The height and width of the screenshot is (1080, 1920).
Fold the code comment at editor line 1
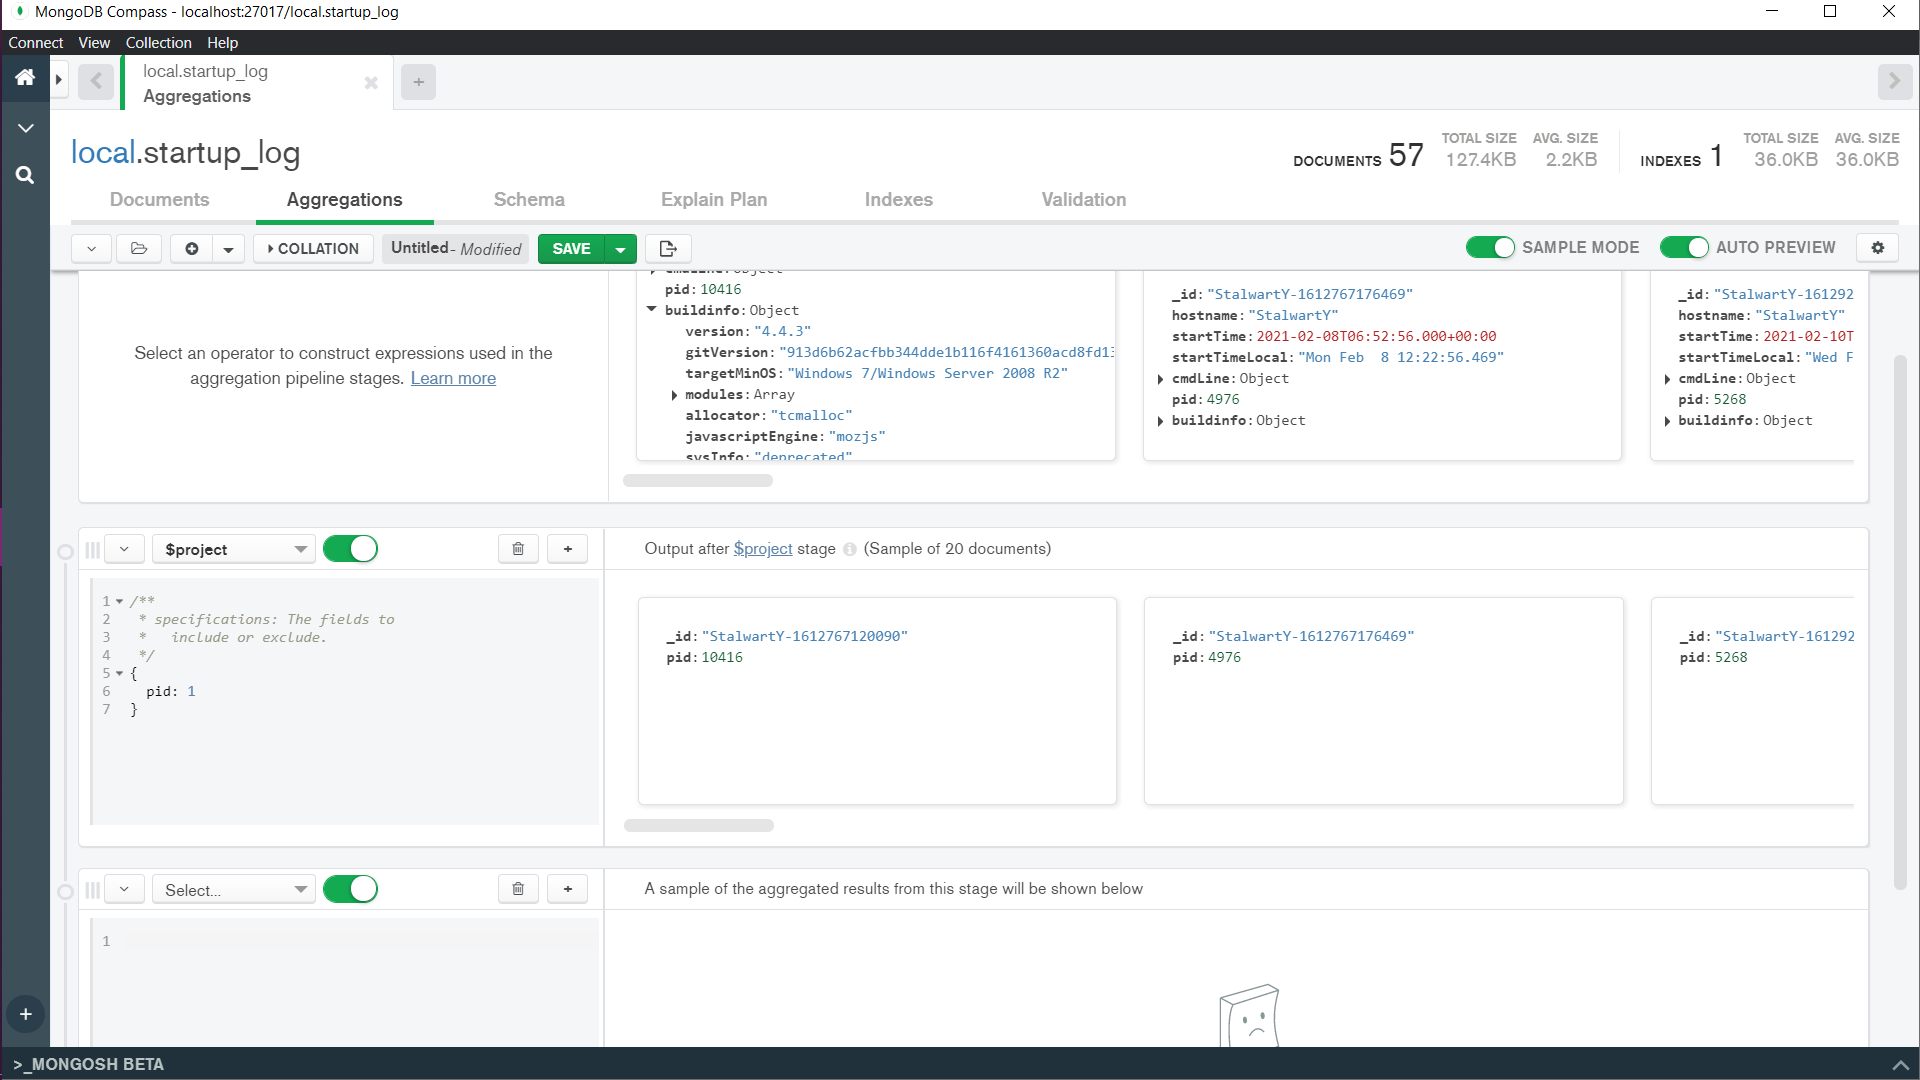(119, 602)
